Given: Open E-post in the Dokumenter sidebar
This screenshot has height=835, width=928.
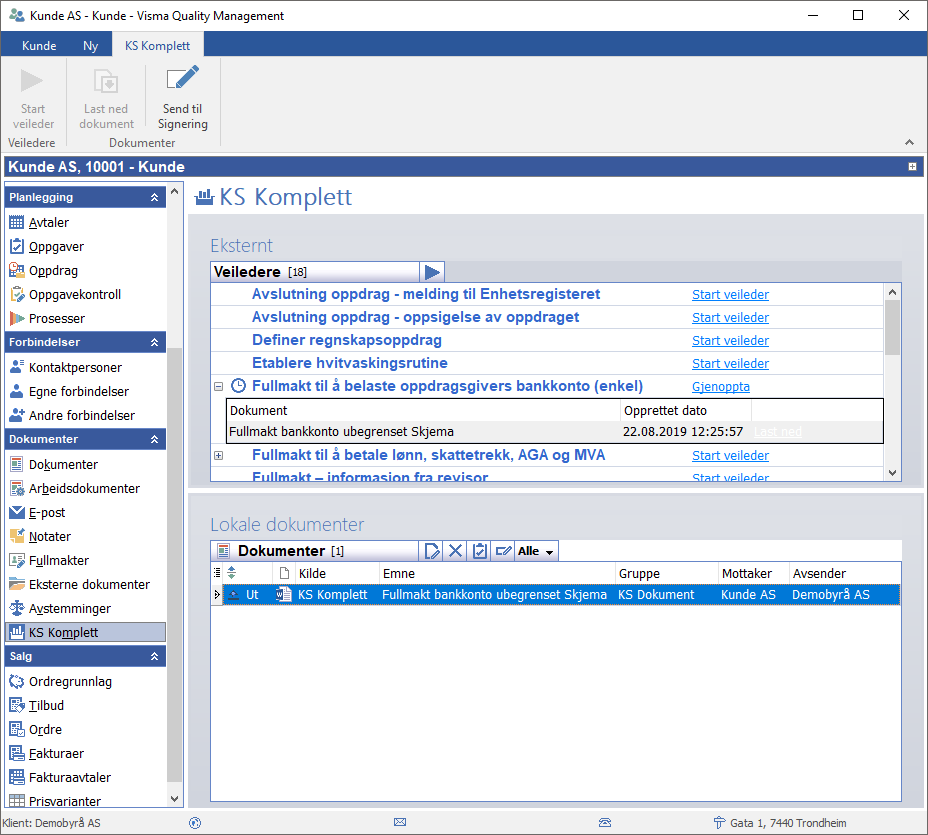Looking at the screenshot, I should [49, 512].
